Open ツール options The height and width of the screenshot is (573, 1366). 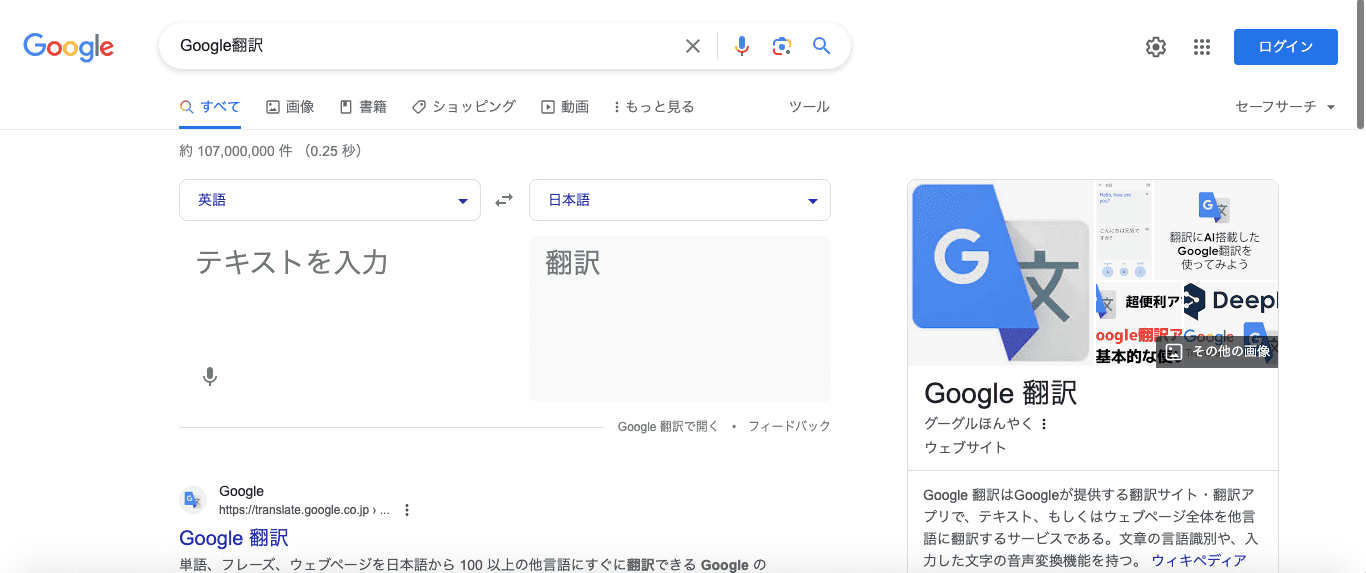pos(809,107)
